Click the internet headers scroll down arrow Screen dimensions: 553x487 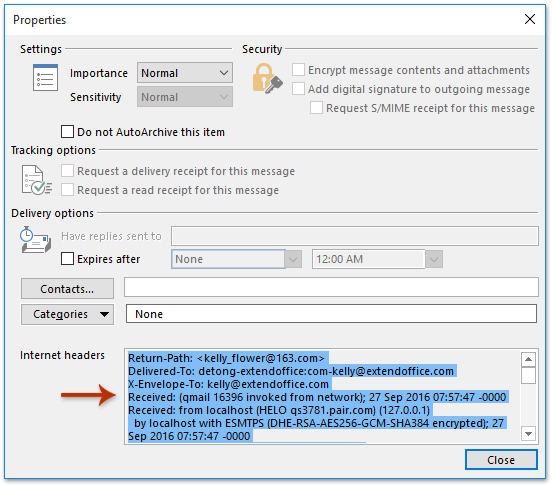tap(528, 434)
